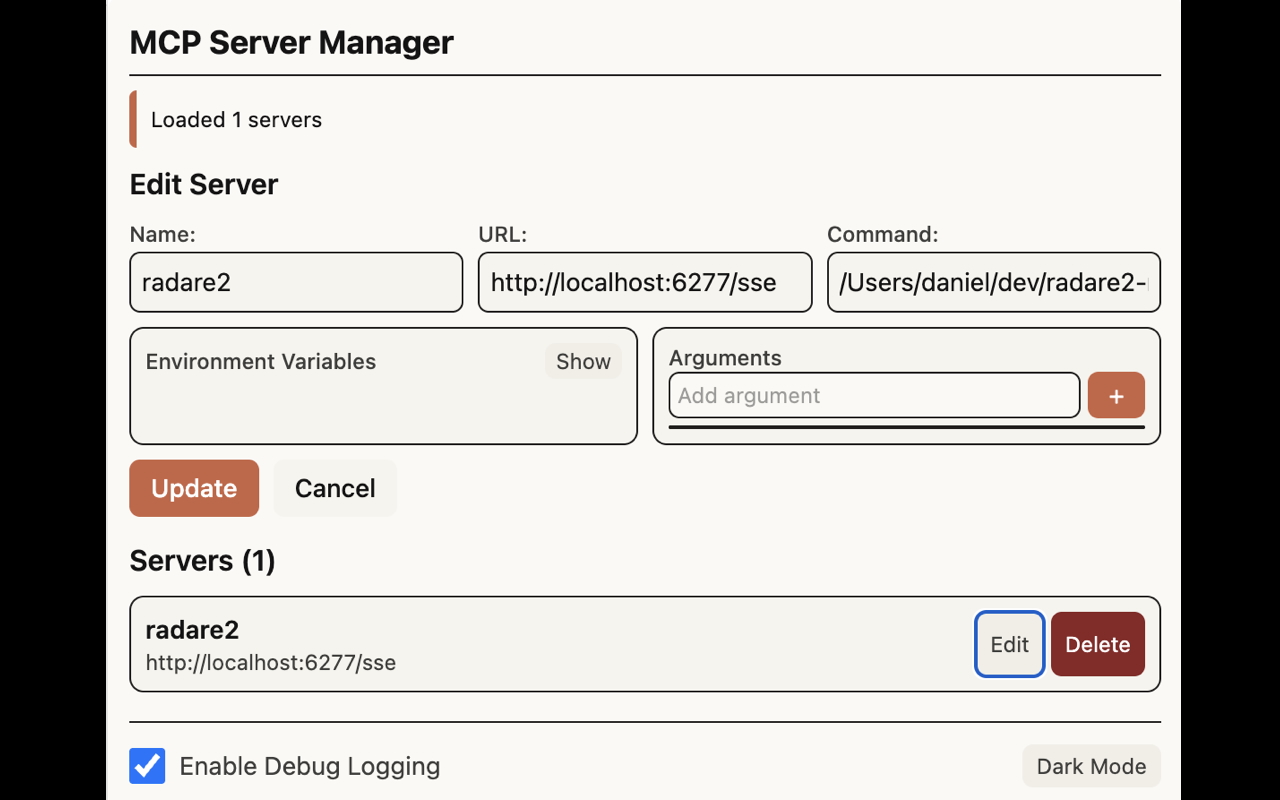Click the Arguments section label

725,358
